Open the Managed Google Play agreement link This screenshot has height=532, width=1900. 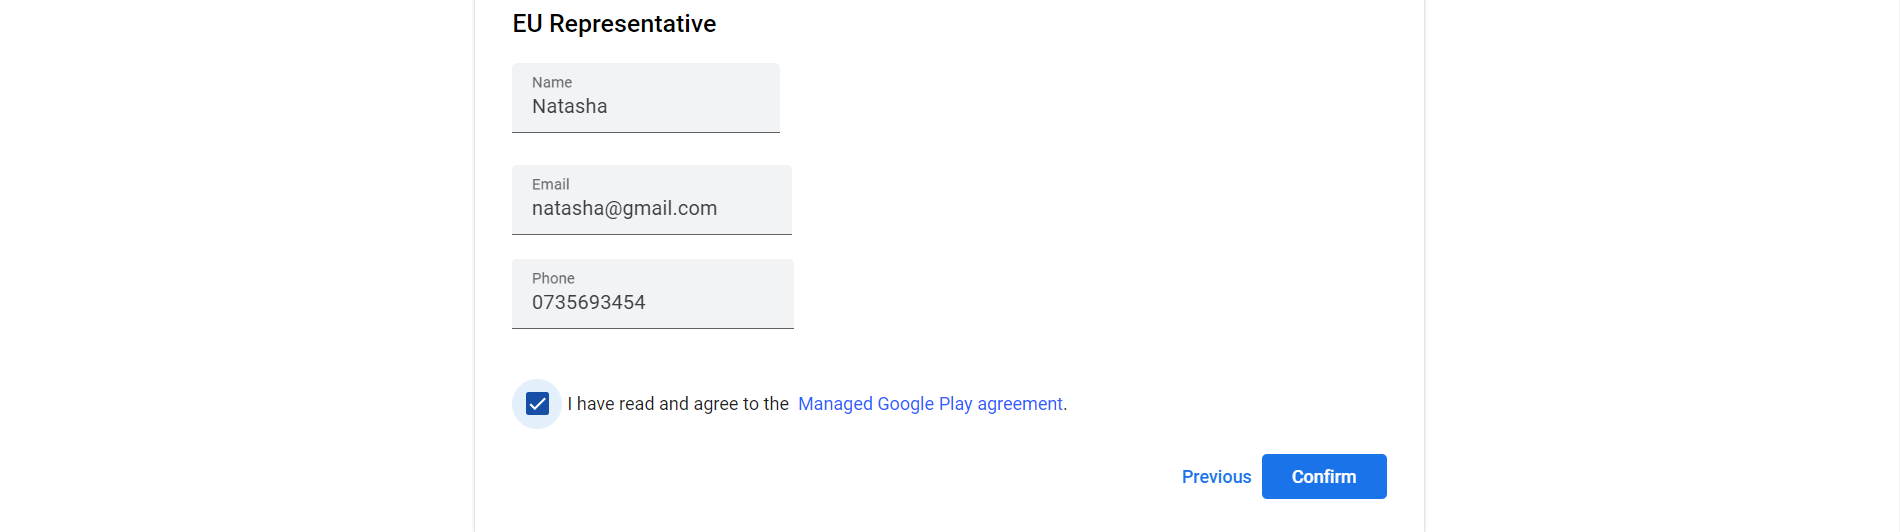(x=930, y=404)
